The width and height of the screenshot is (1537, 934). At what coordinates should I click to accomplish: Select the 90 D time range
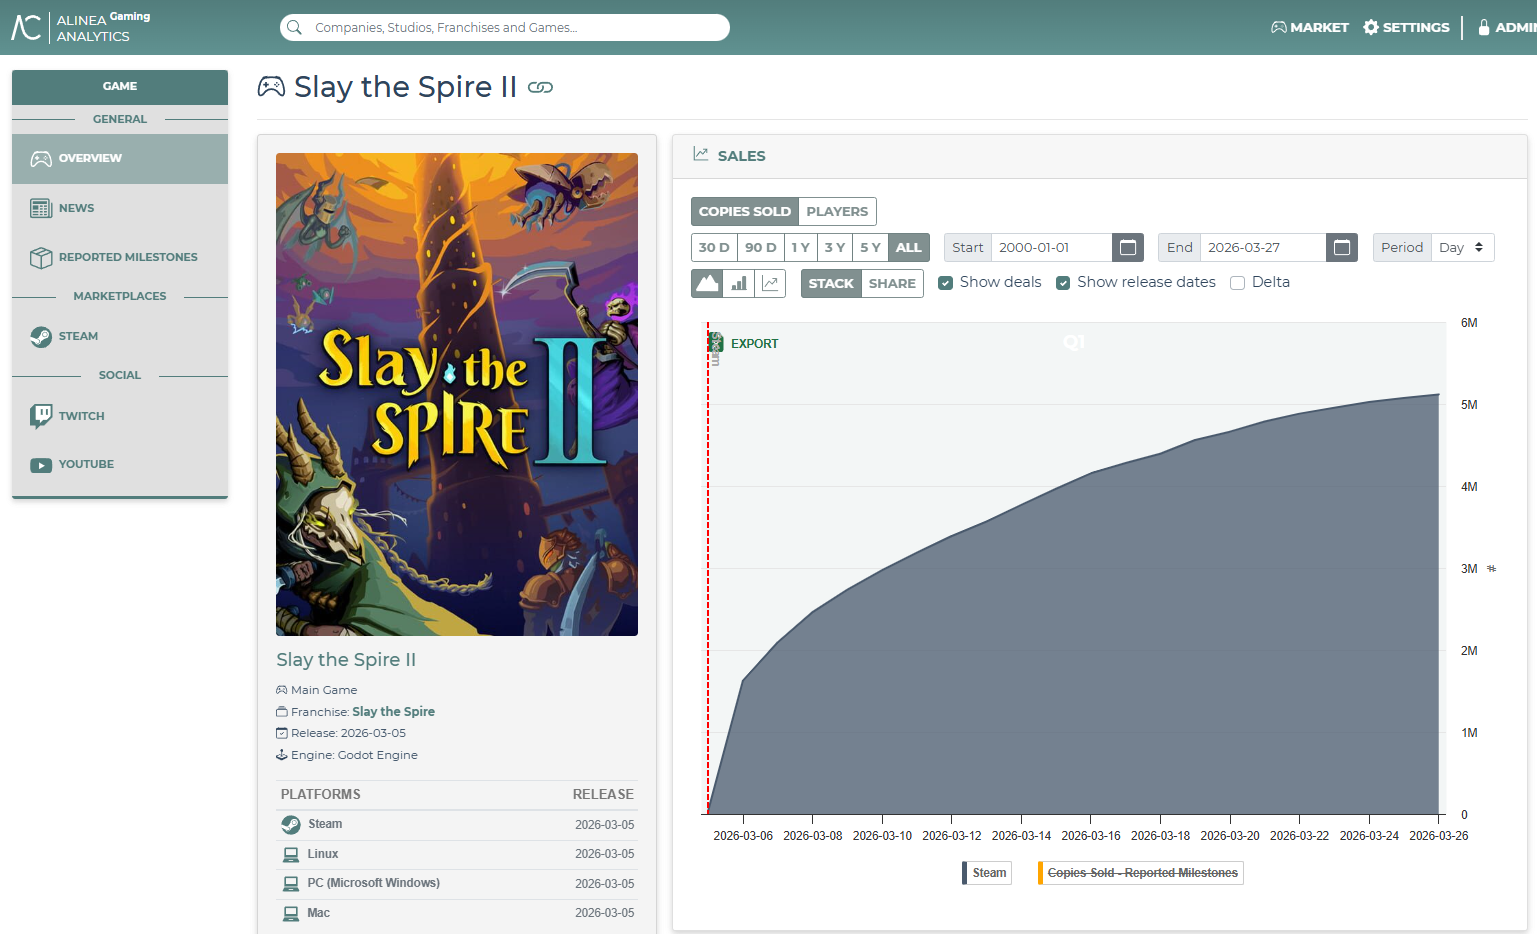(760, 247)
